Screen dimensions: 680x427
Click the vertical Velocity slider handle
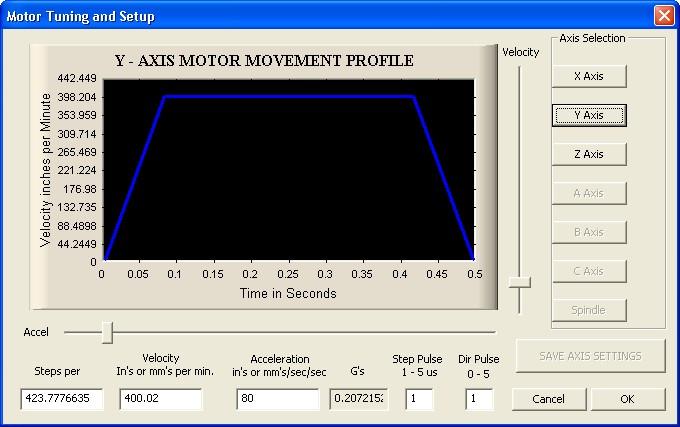(x=519, y=283)
